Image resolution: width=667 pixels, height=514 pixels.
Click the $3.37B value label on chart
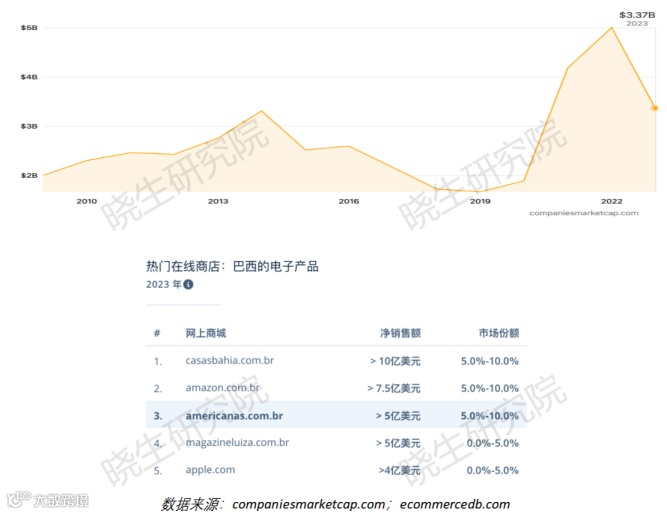(637, 15)
